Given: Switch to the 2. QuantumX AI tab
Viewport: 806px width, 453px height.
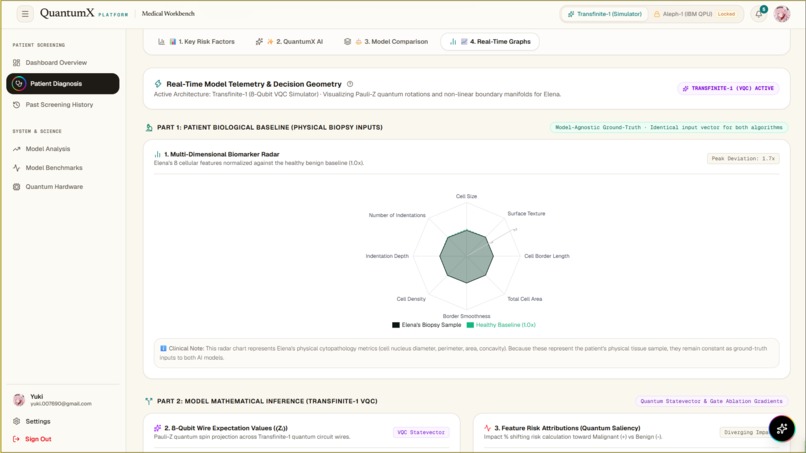Looking at the screenshot, I should [289, 42].
